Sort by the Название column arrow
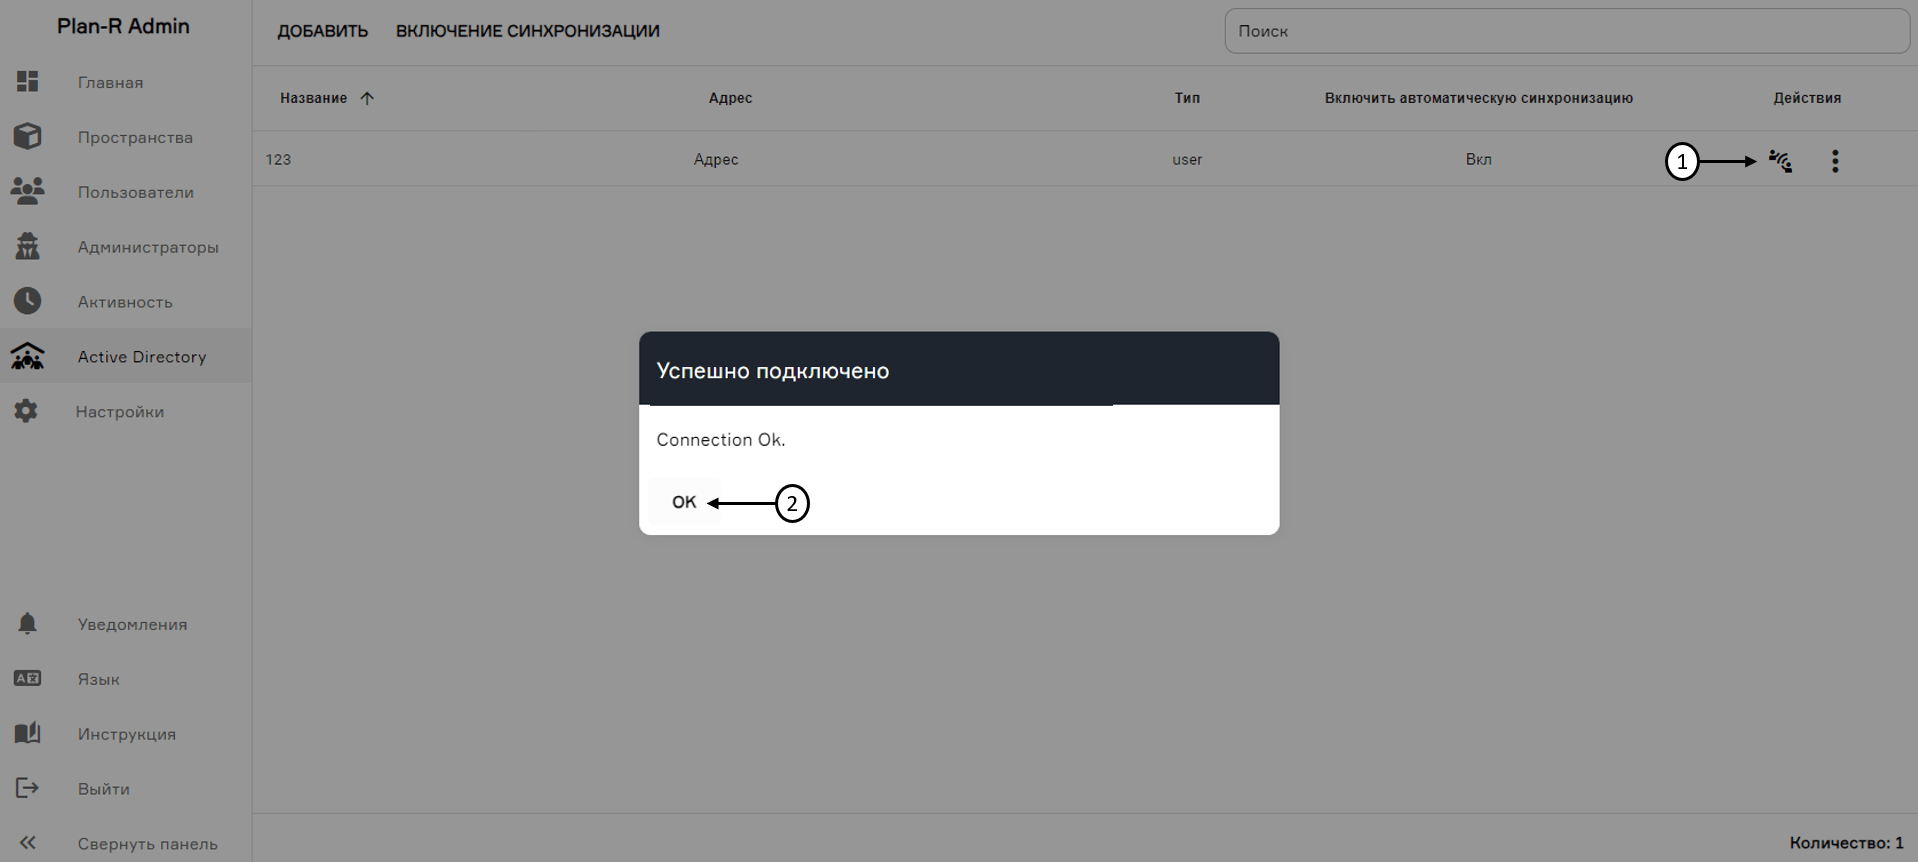Image resolution: width=1918 pixels, height=862 pixels. (x=367, y=98)
